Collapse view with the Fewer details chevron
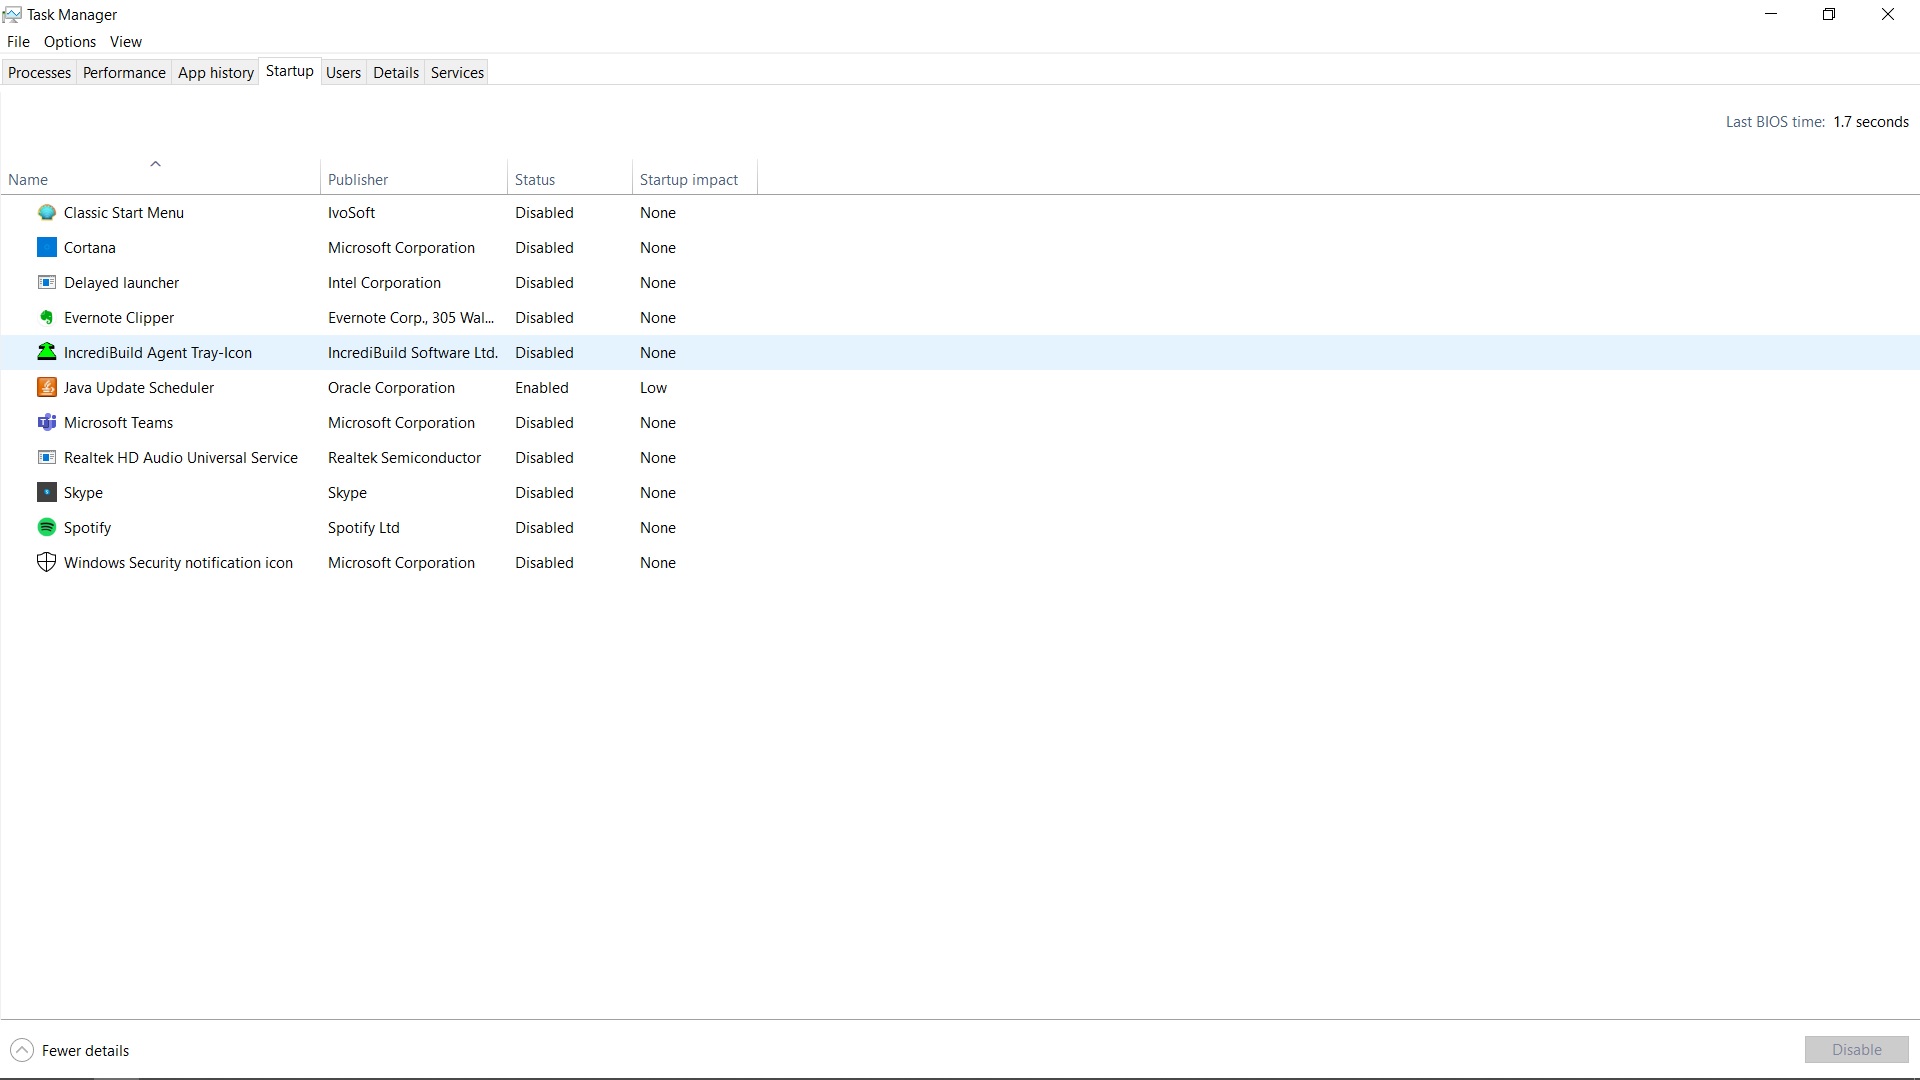The width and height of the screenshot is (1920, 1080). (x=22, y=1050)
